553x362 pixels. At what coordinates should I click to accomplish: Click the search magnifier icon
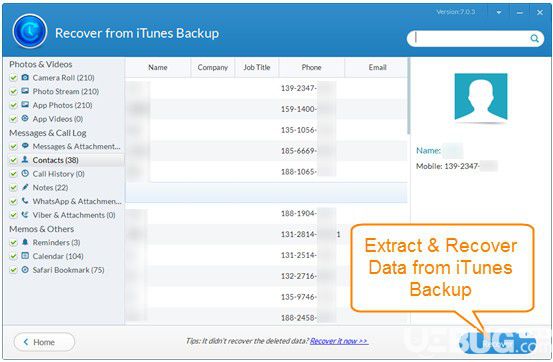tap(535, 38)
